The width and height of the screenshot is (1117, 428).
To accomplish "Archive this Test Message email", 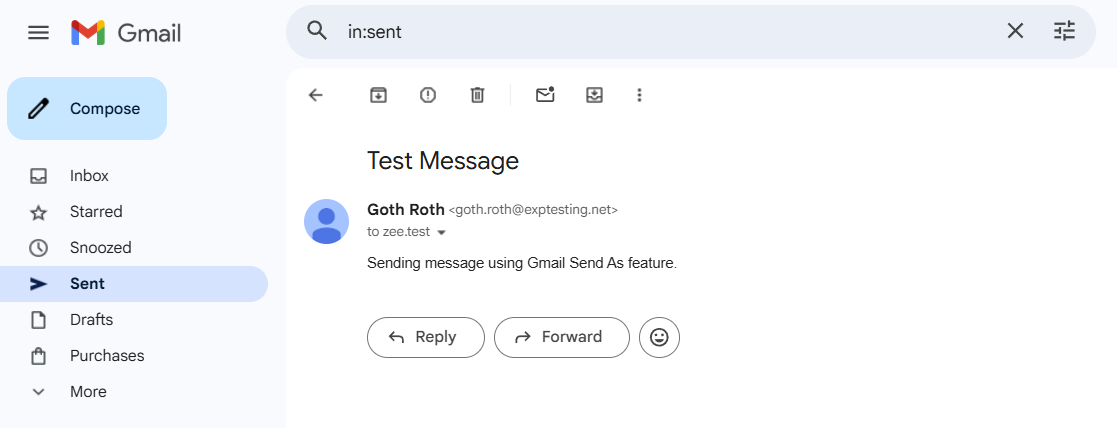I will point(378,95).
